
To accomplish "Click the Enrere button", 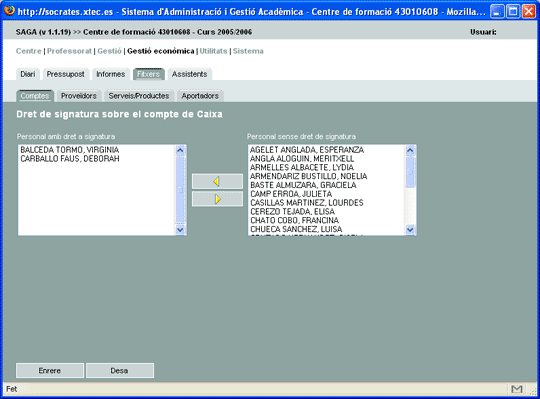I will pyautogui.click(x=50, y=370).
